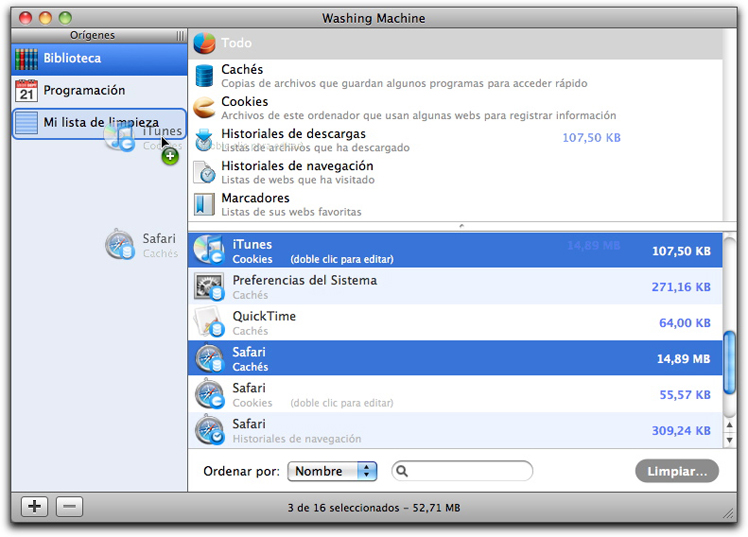Click the Mi lista de limpieza list icon

pos(26,123)
